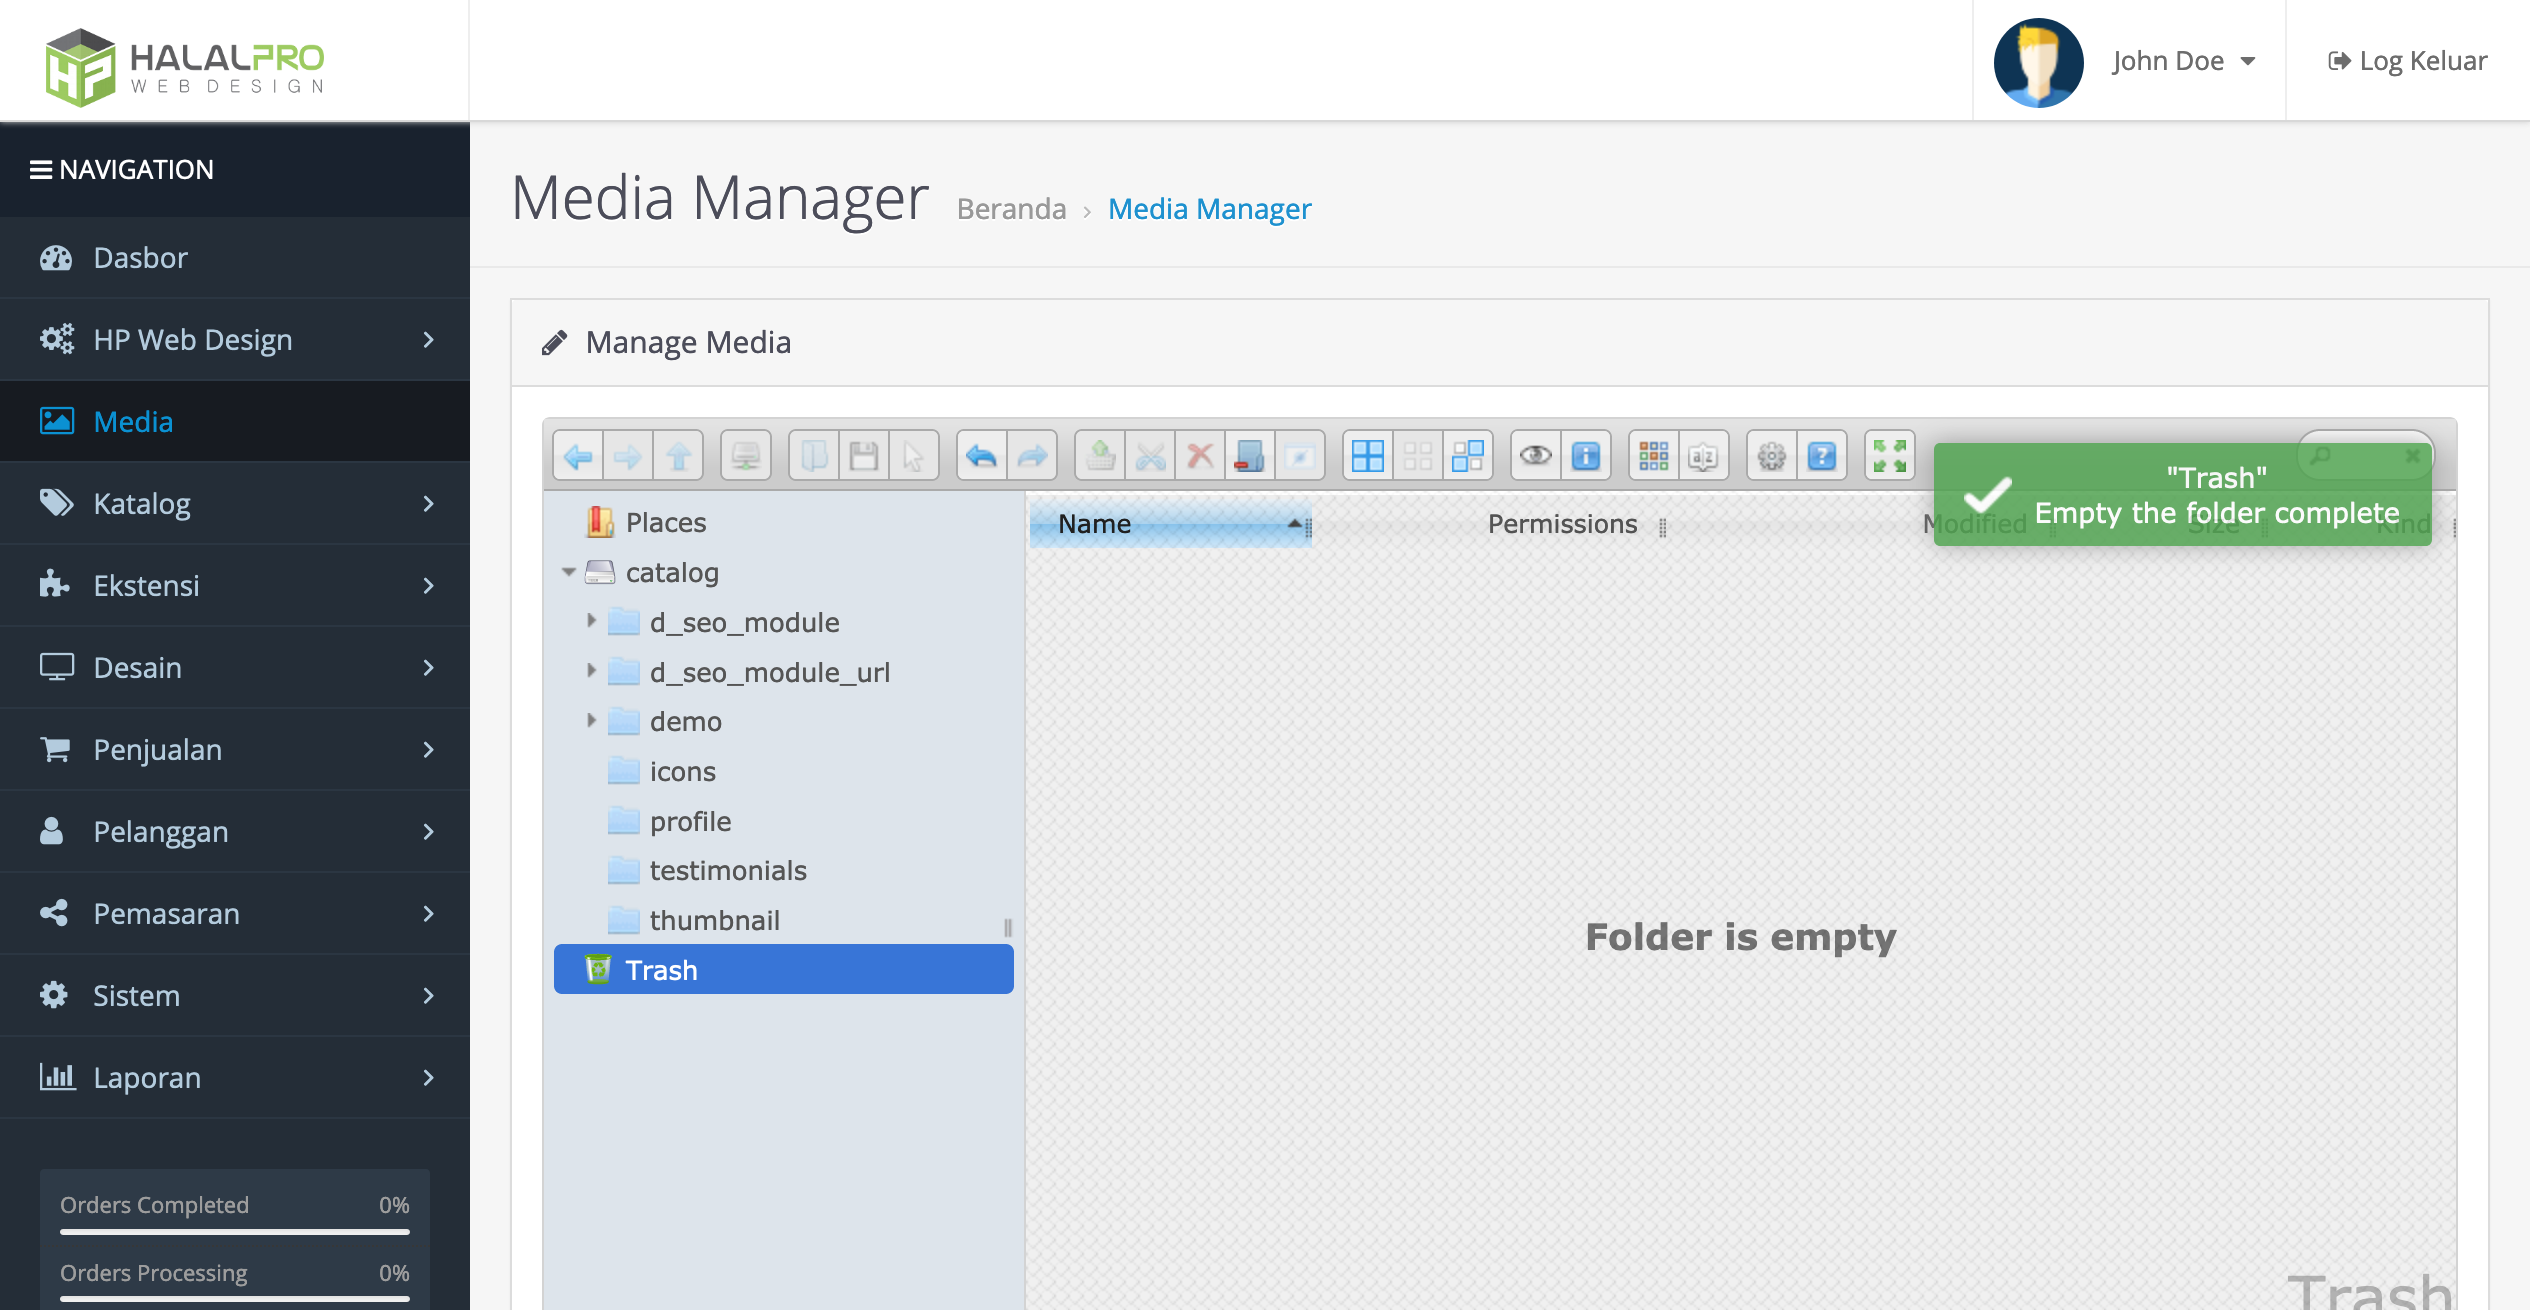Click the Katalog tags icon
The height and width of the screenshot is (1310, 2530).
coord(56,503)
